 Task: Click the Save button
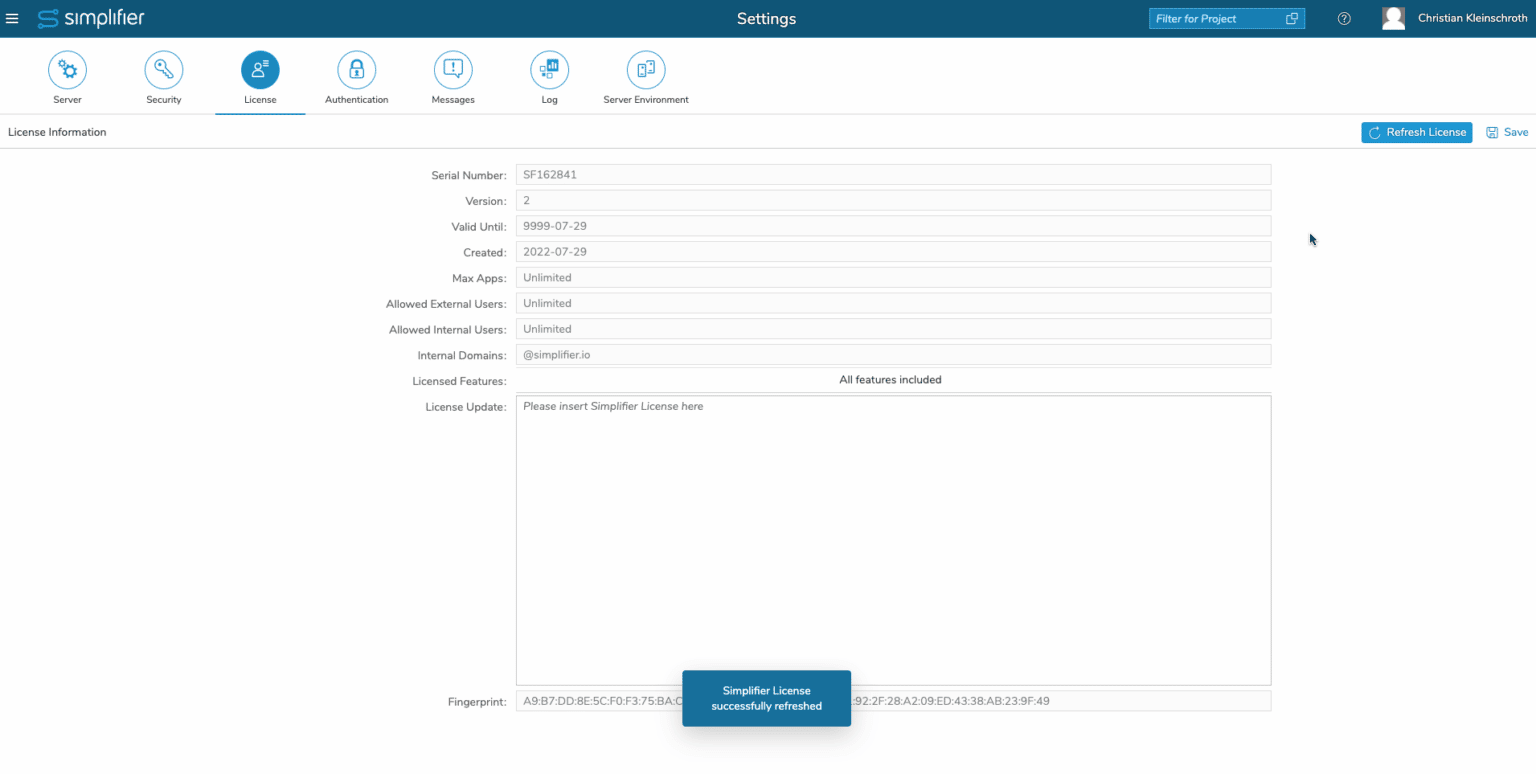click(1507, 132)
